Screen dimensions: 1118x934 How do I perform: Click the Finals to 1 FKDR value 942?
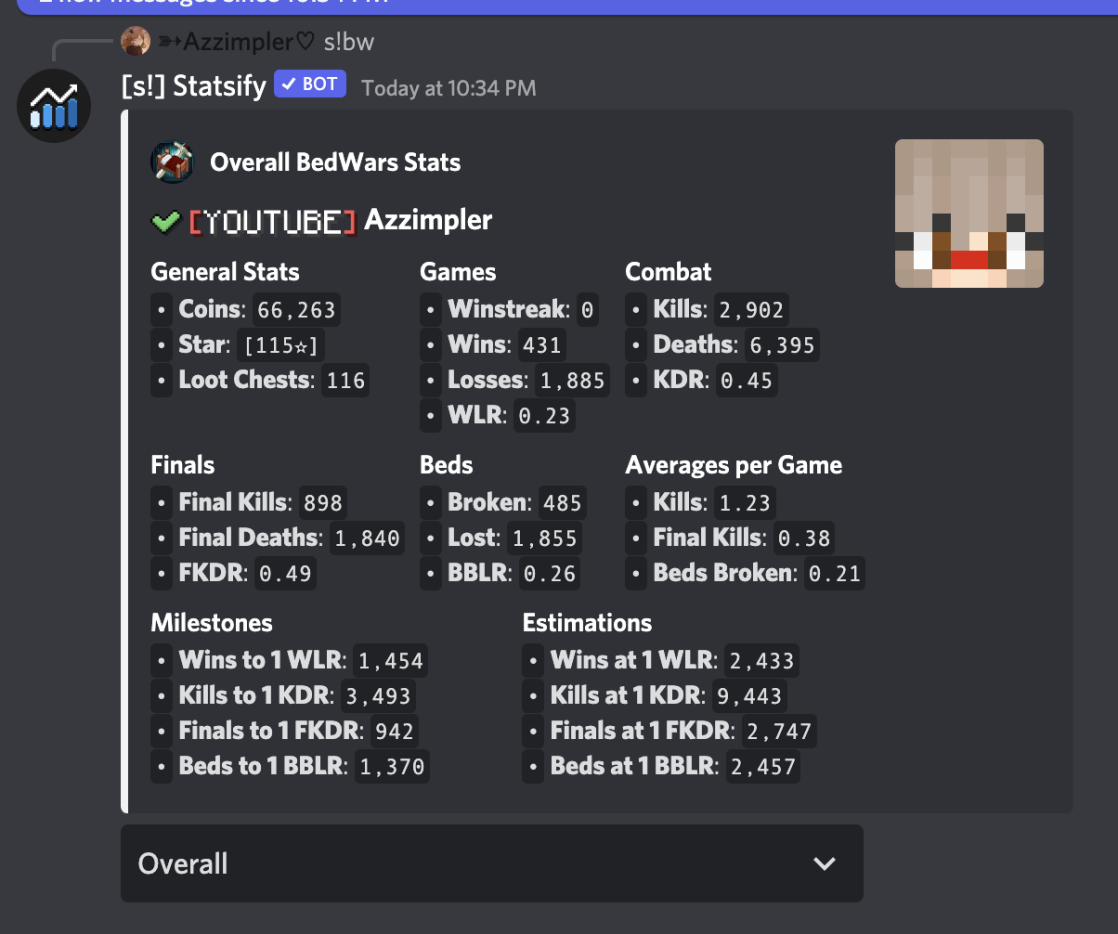tap(394, 732)
